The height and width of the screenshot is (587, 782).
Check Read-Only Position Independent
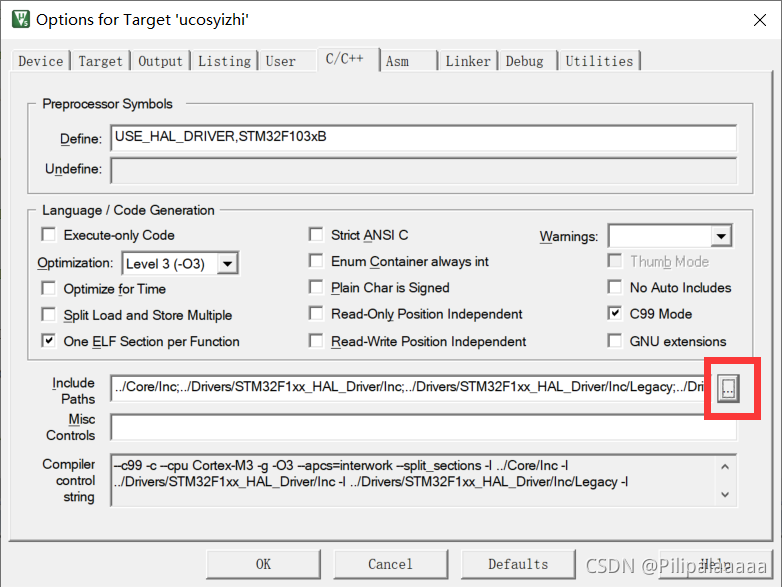(x=316, y=314)
